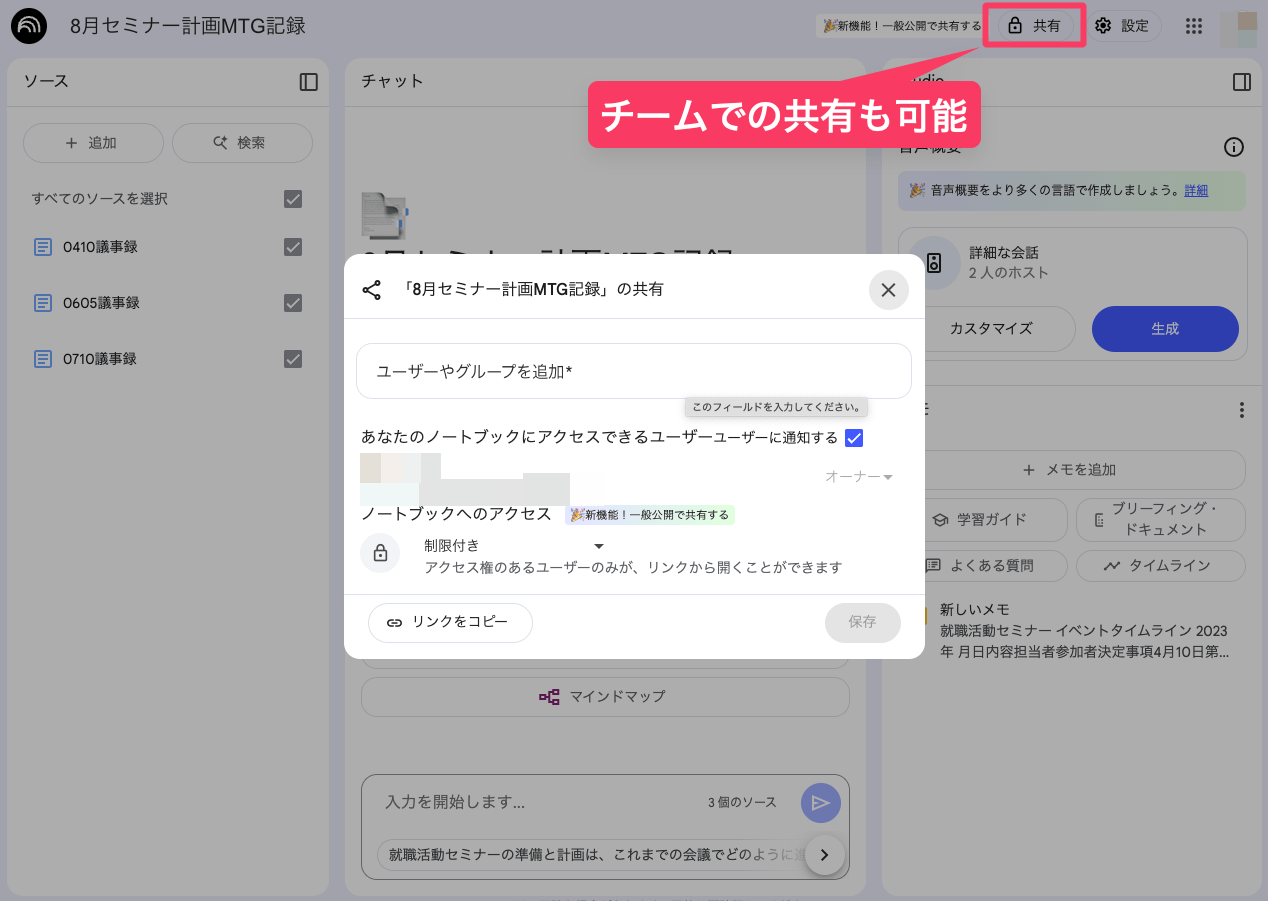Viewport: 1268px width, 901px height.
Task: Open the 設定 menu
Action: click(x=1123, y=26)
